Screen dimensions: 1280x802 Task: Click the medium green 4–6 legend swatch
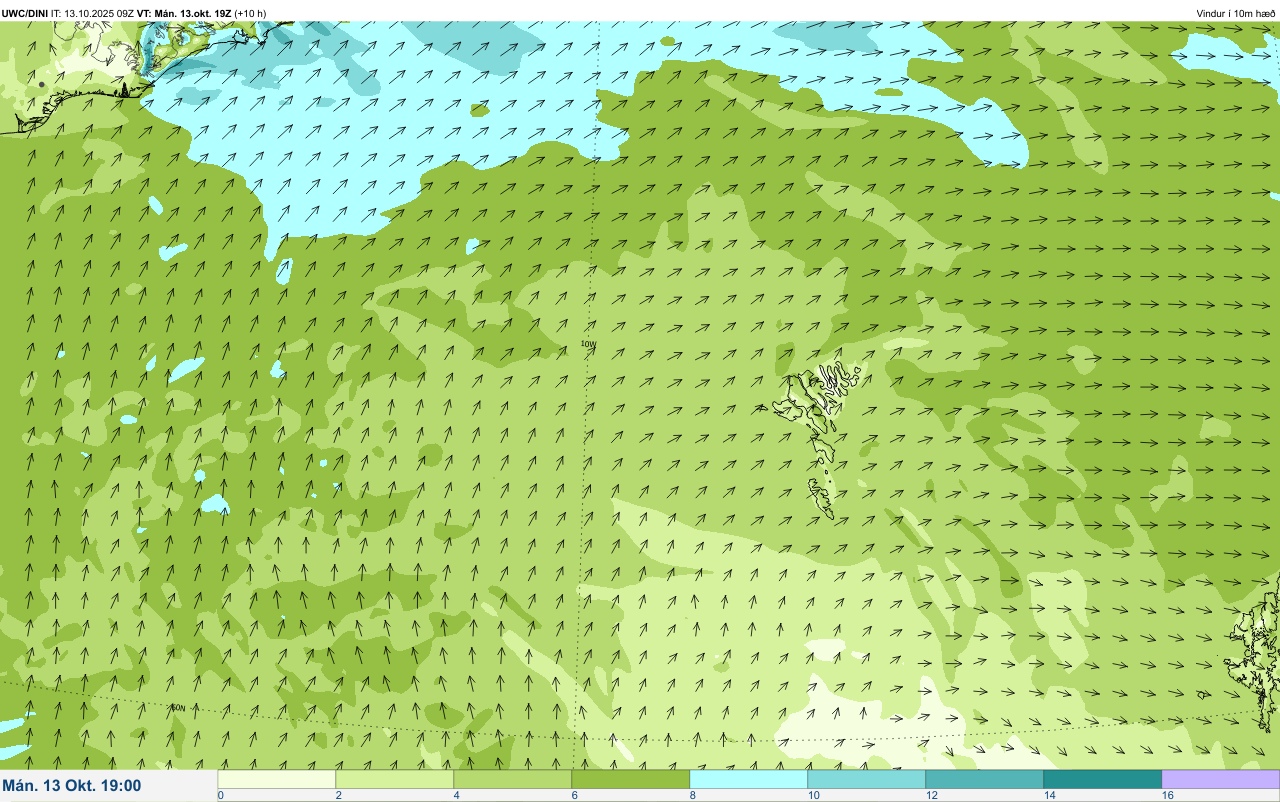[x=513, y=779]
